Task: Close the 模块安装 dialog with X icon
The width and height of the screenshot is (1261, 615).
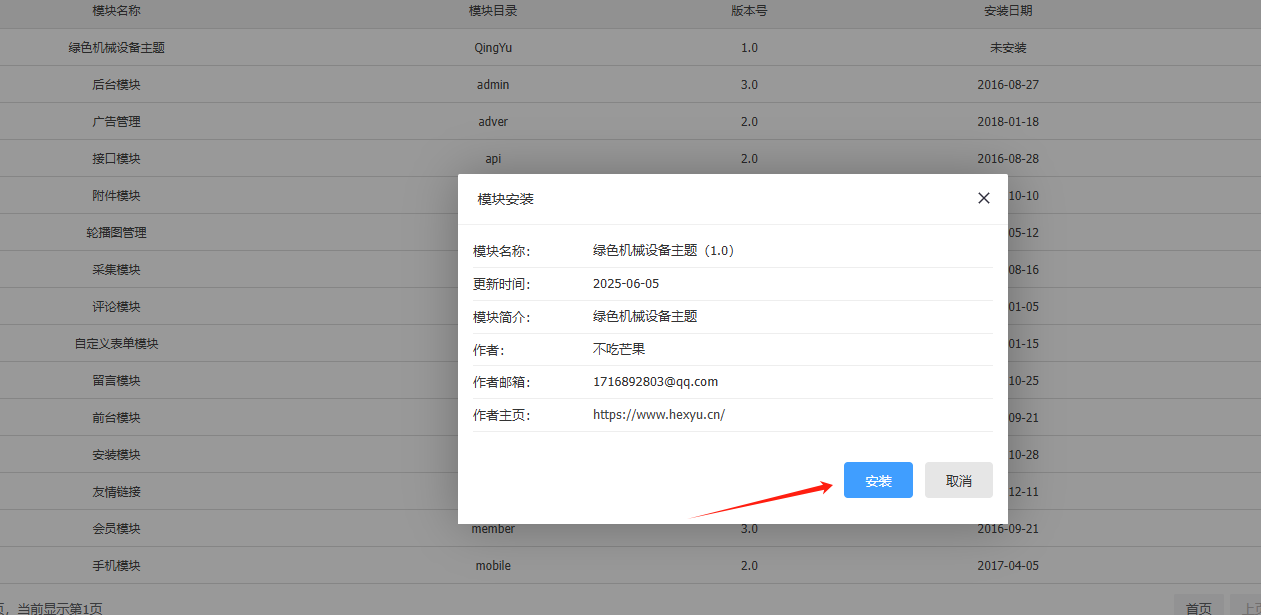Action: tap(983, 198)
